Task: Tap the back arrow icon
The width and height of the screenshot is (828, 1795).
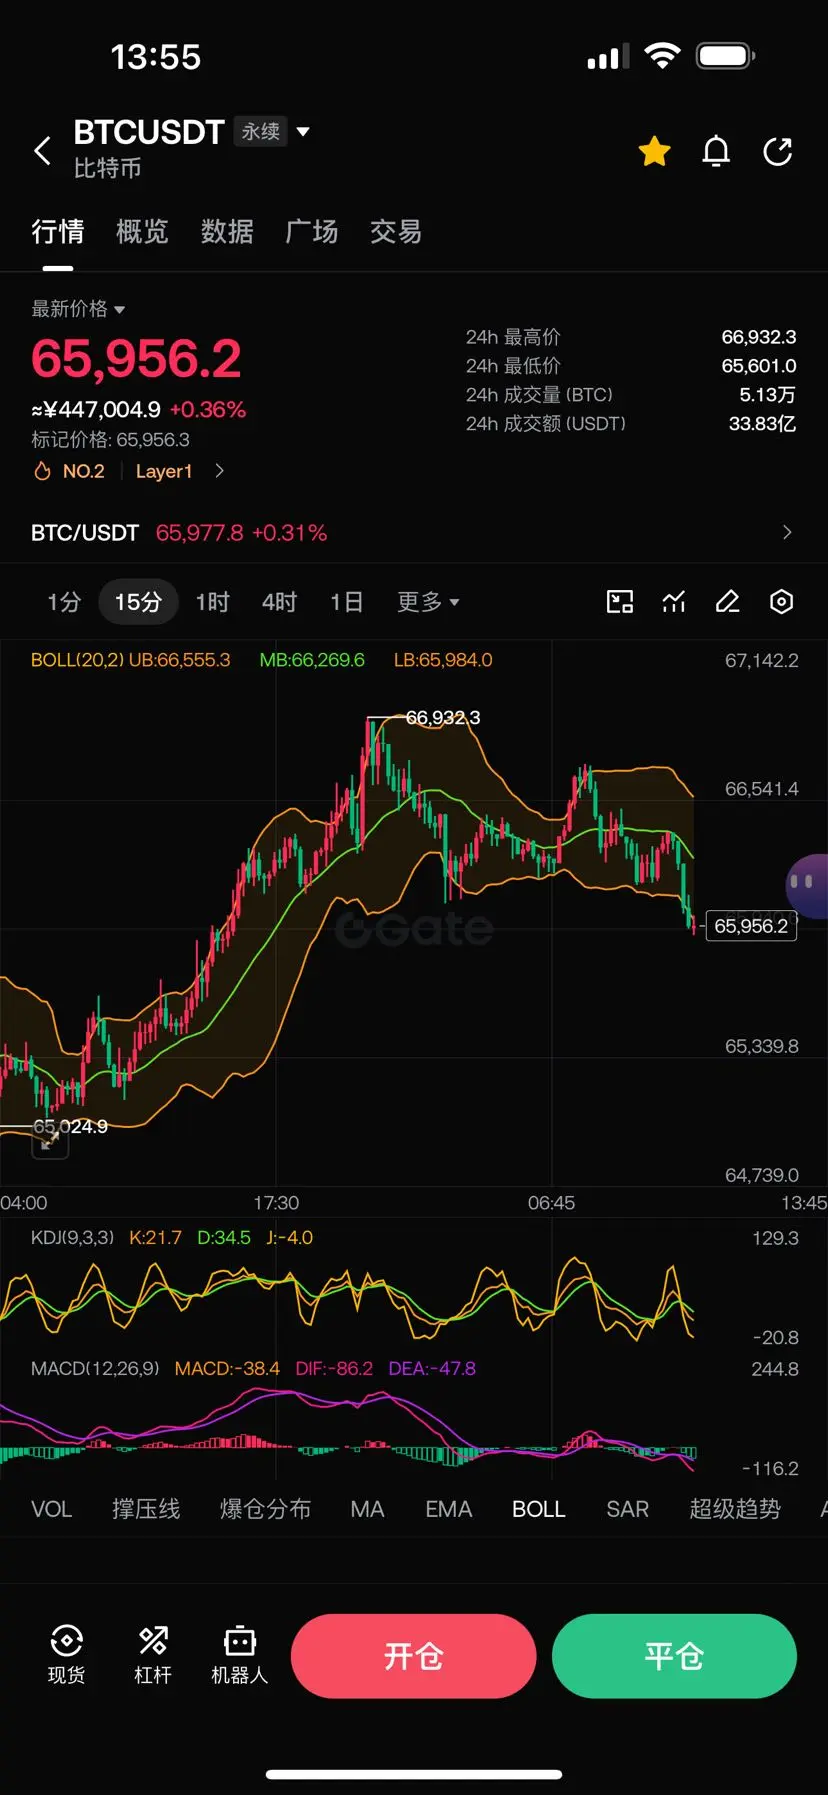Action: [42, 151]
